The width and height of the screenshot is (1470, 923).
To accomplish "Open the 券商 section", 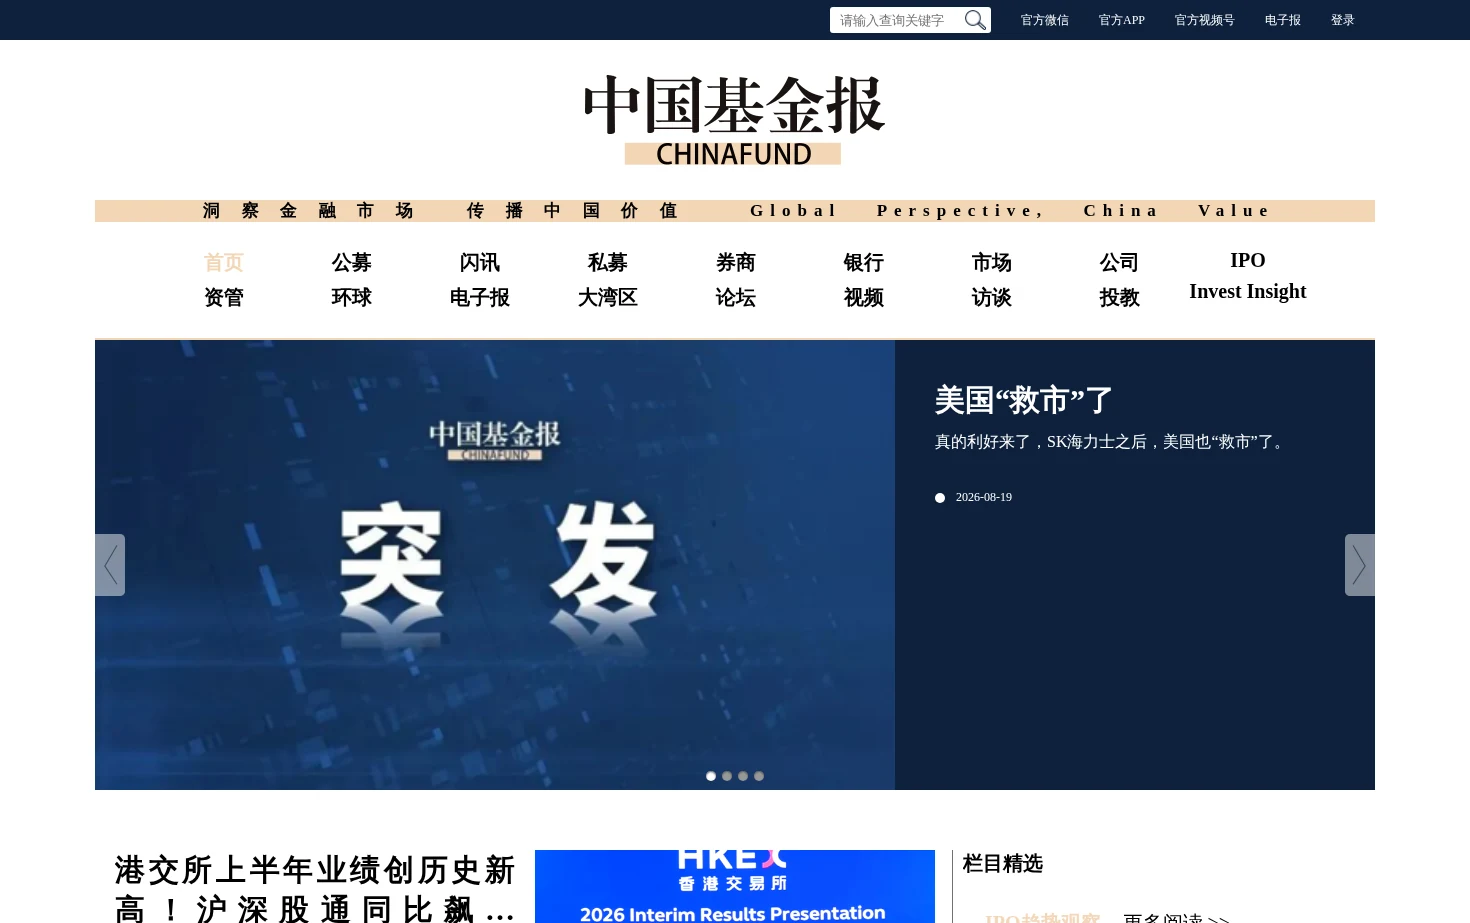I will coord(736,262).
